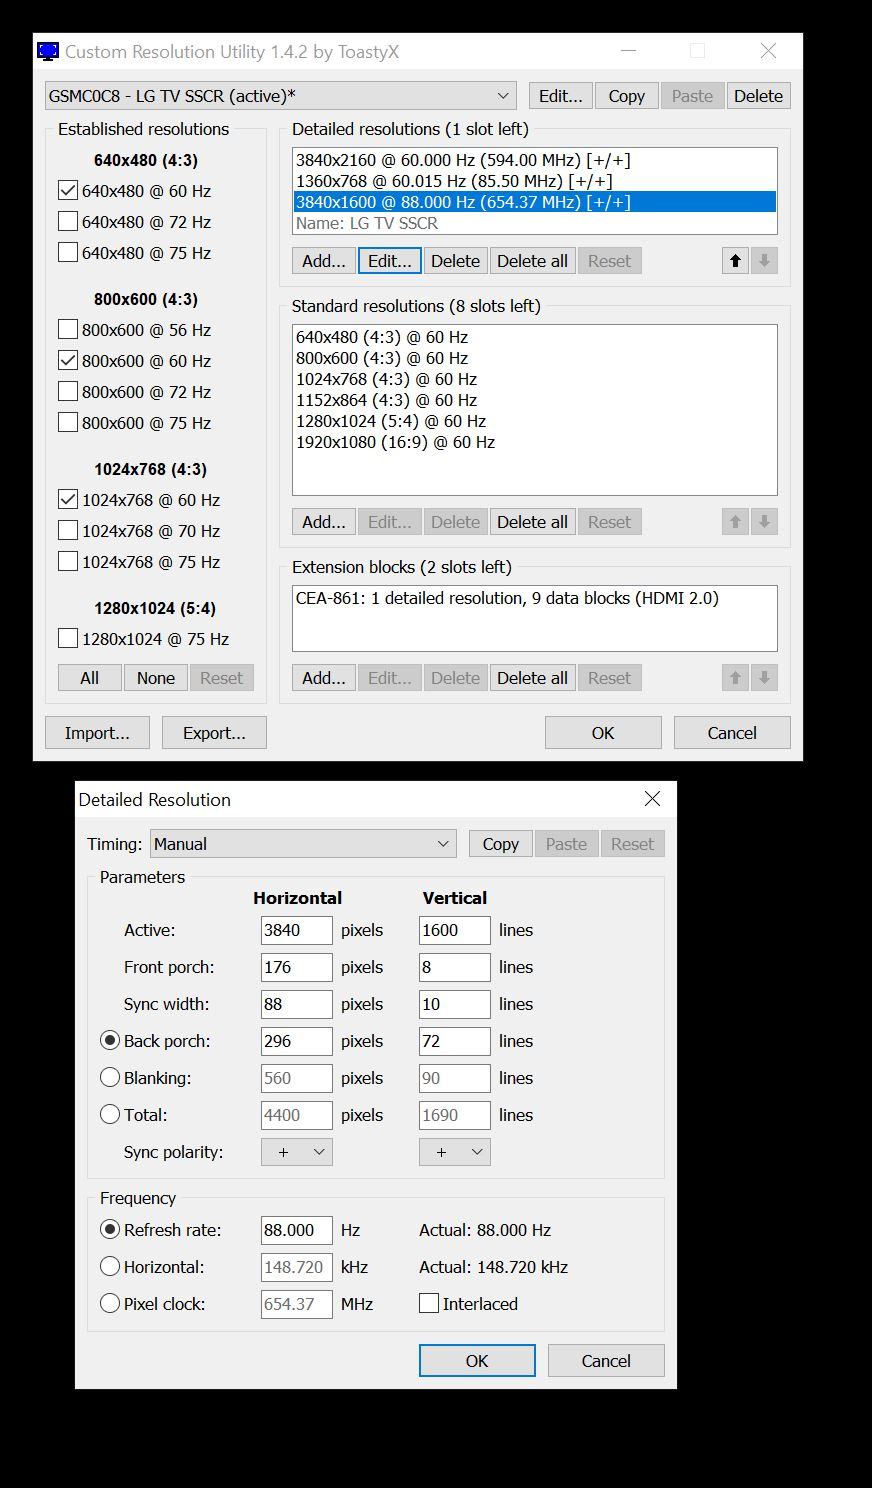
Task: Enable 1024x768 @ 75 Hz
Action: (68, 562)
